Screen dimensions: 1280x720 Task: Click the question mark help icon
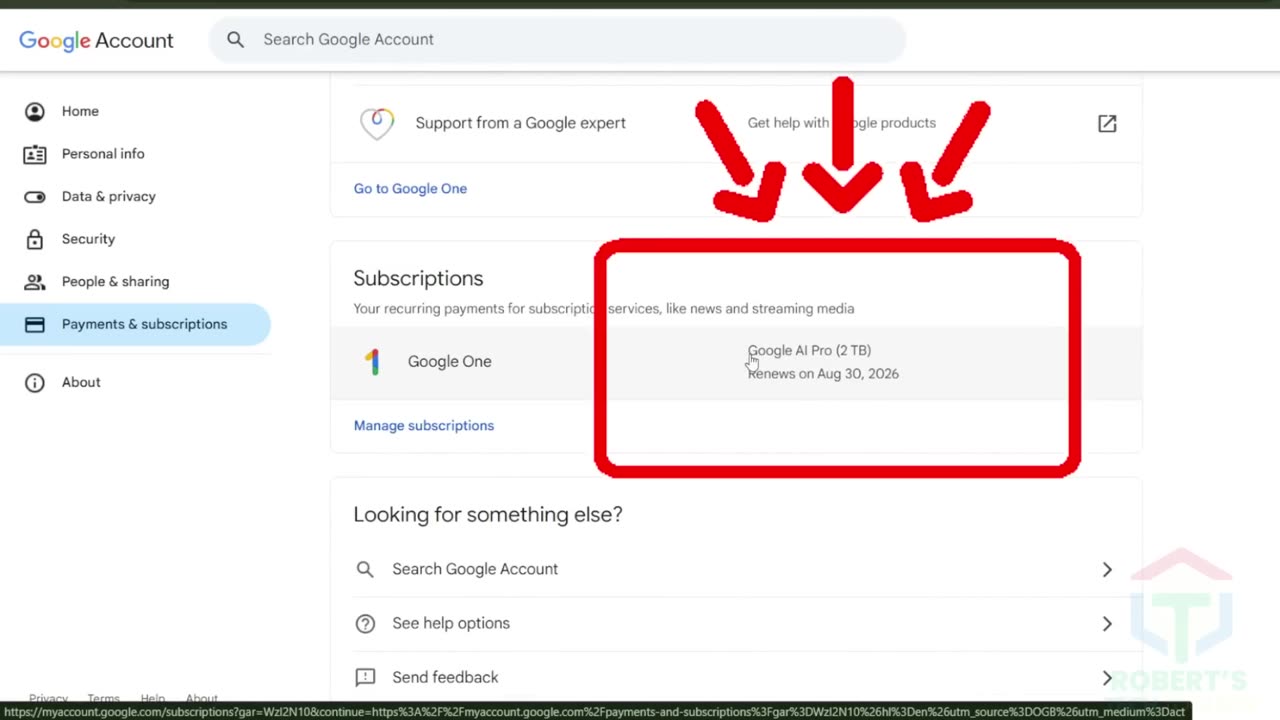point(365,623)
